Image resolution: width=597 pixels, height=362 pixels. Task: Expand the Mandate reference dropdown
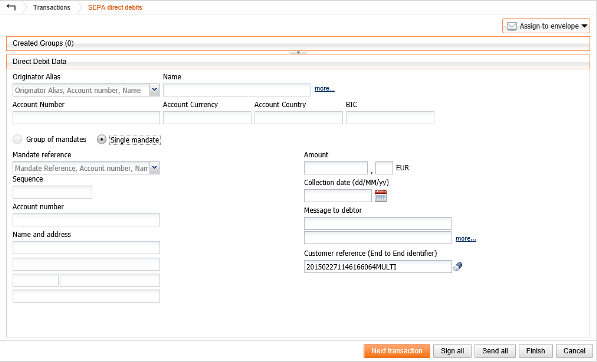pyautogui.click(x=154, y=167)
